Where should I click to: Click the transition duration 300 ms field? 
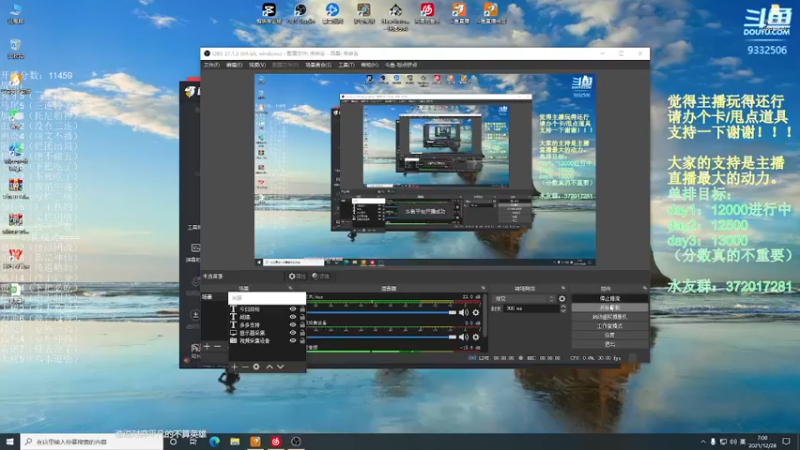point(531,309)
